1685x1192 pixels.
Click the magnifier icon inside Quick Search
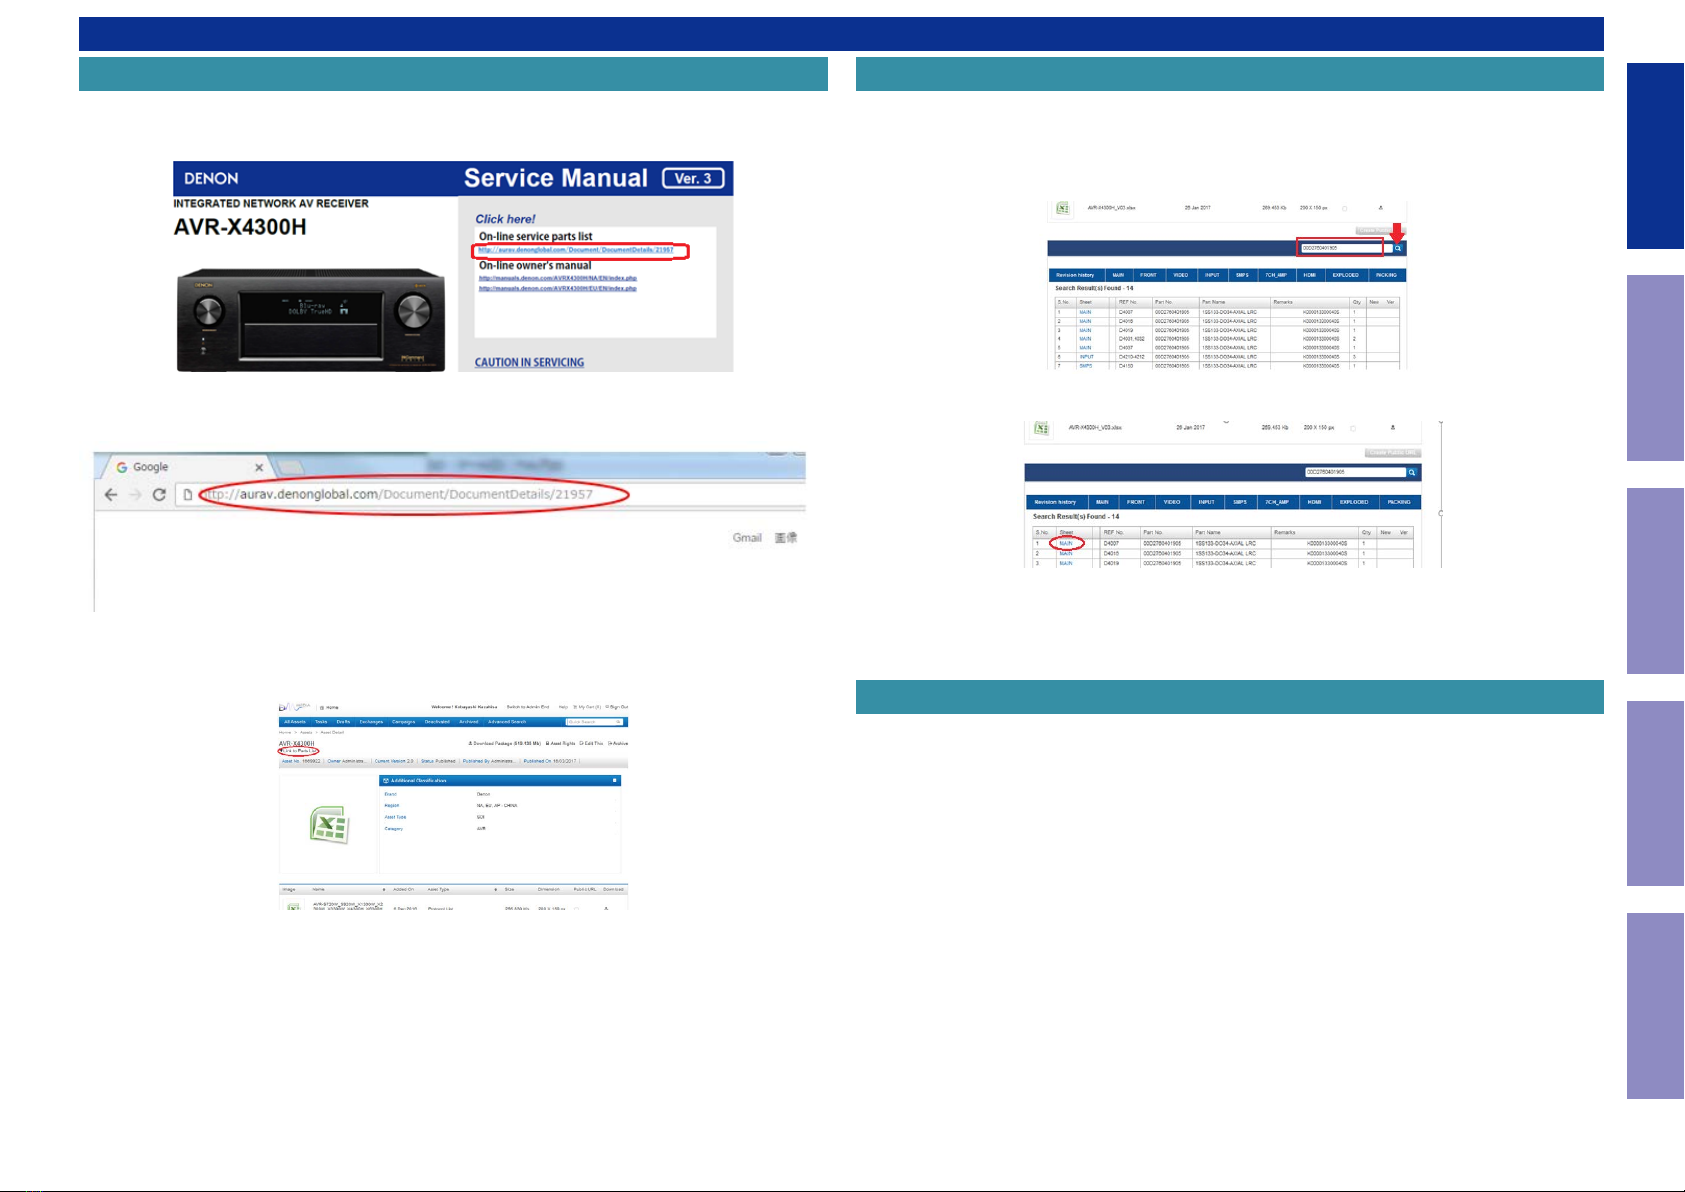point(618,722)
